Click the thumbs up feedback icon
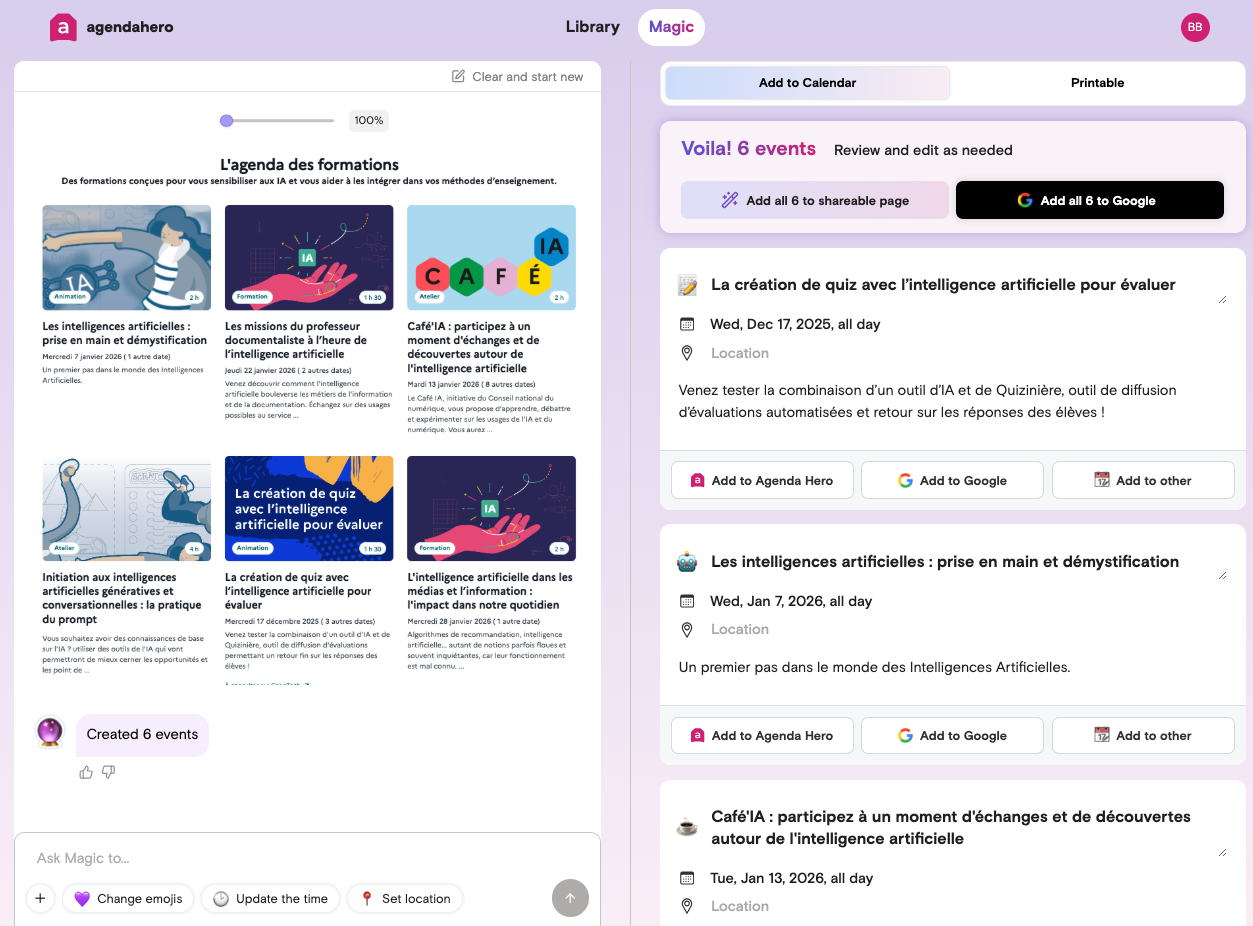This screenshot has height=926, width=1253. pyautogui.click(x=86, y=772)
